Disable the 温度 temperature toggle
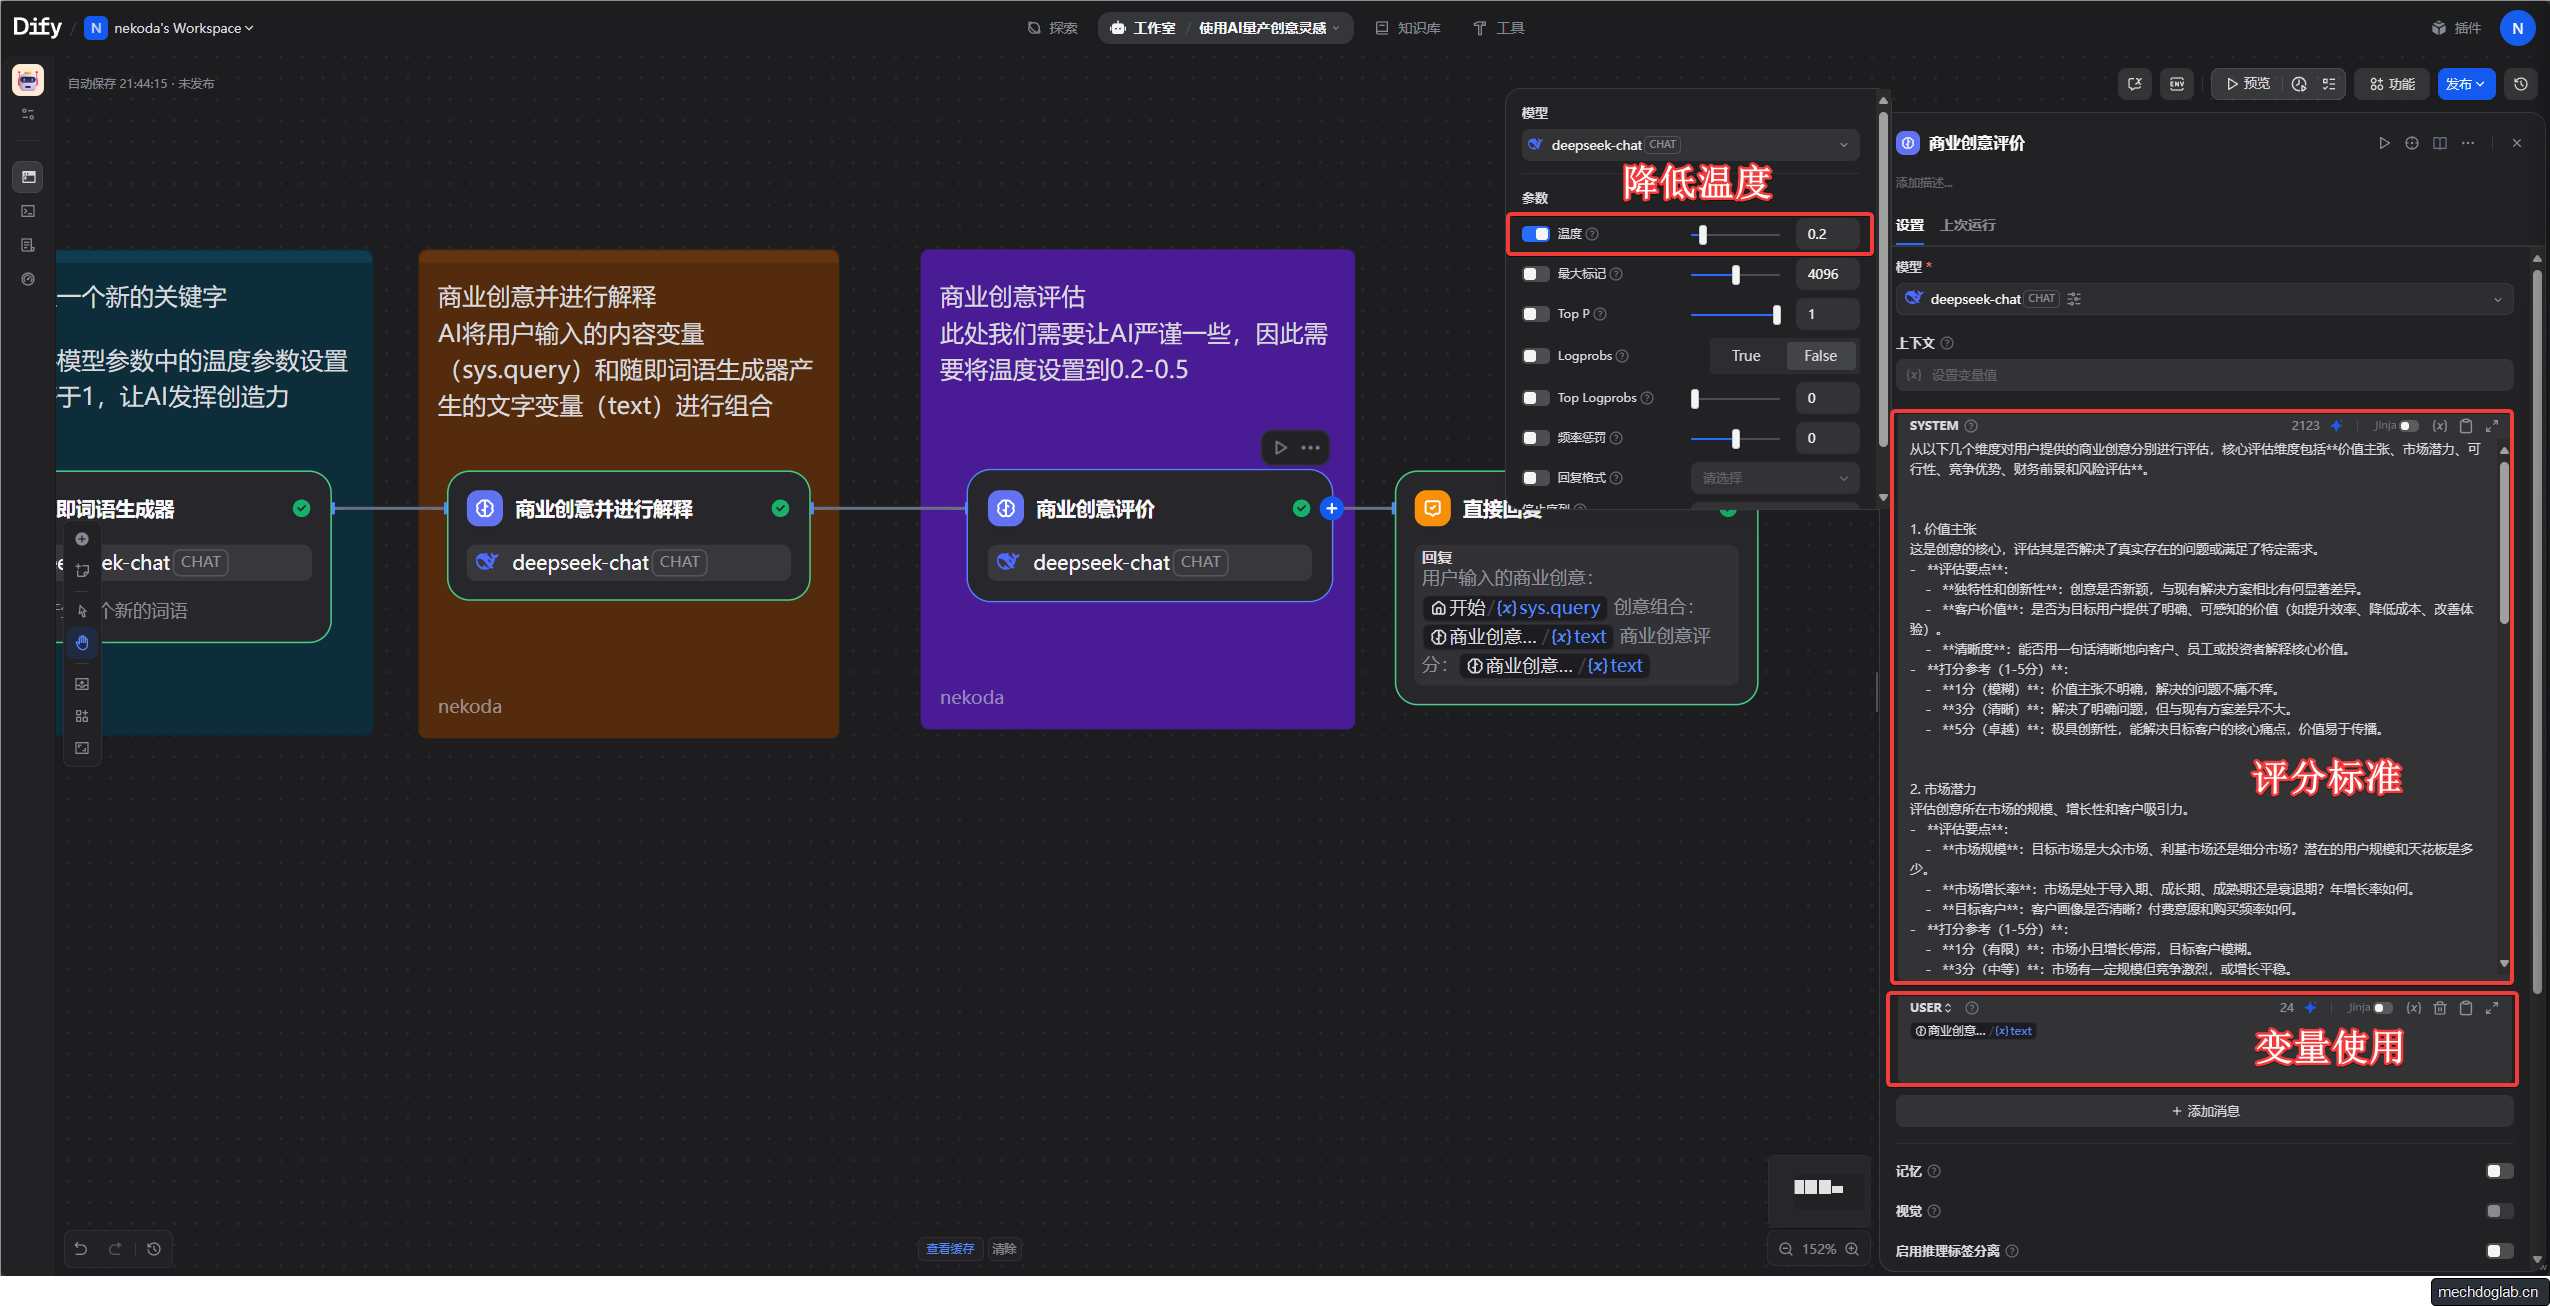Screen dimensions: 2550x1306 [1535, 234]
